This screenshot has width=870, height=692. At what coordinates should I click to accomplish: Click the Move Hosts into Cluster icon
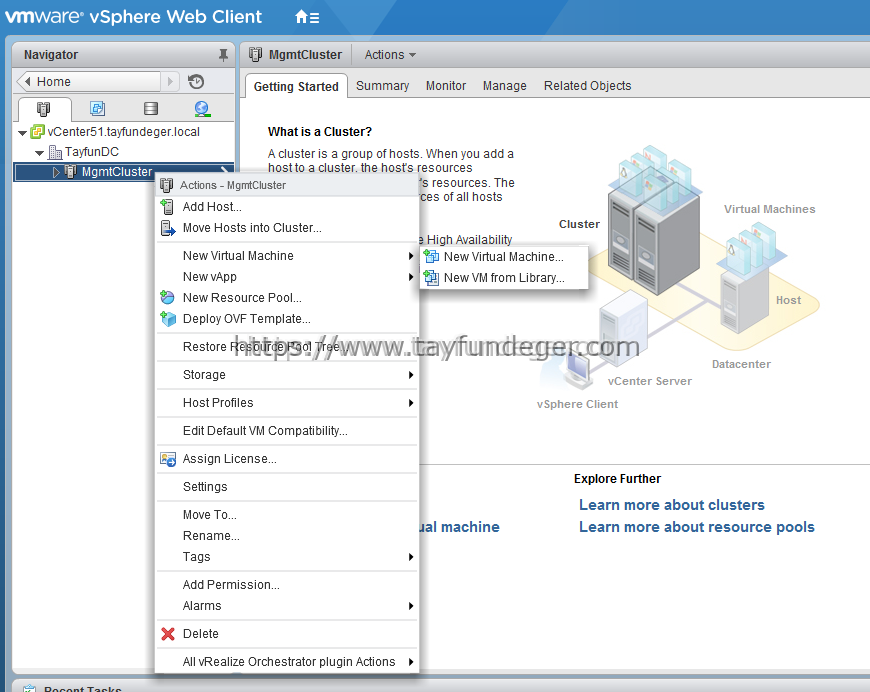(x=168, y=228)
